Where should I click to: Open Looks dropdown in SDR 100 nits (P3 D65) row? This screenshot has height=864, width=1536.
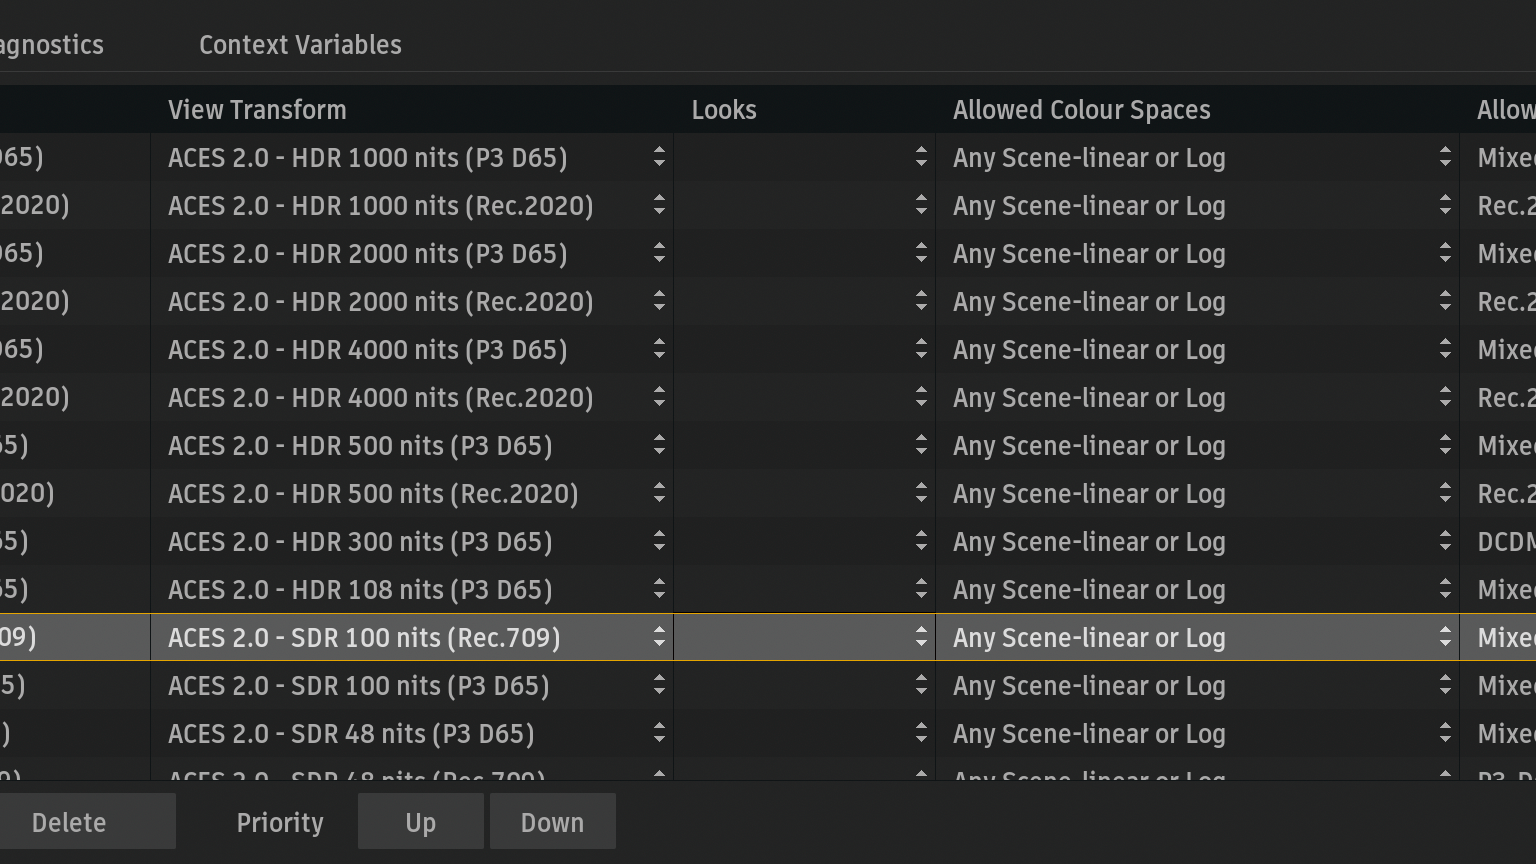805,686
